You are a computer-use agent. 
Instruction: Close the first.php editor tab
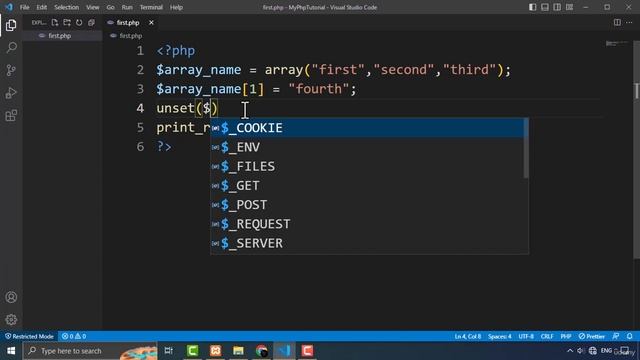pos(151,23)
